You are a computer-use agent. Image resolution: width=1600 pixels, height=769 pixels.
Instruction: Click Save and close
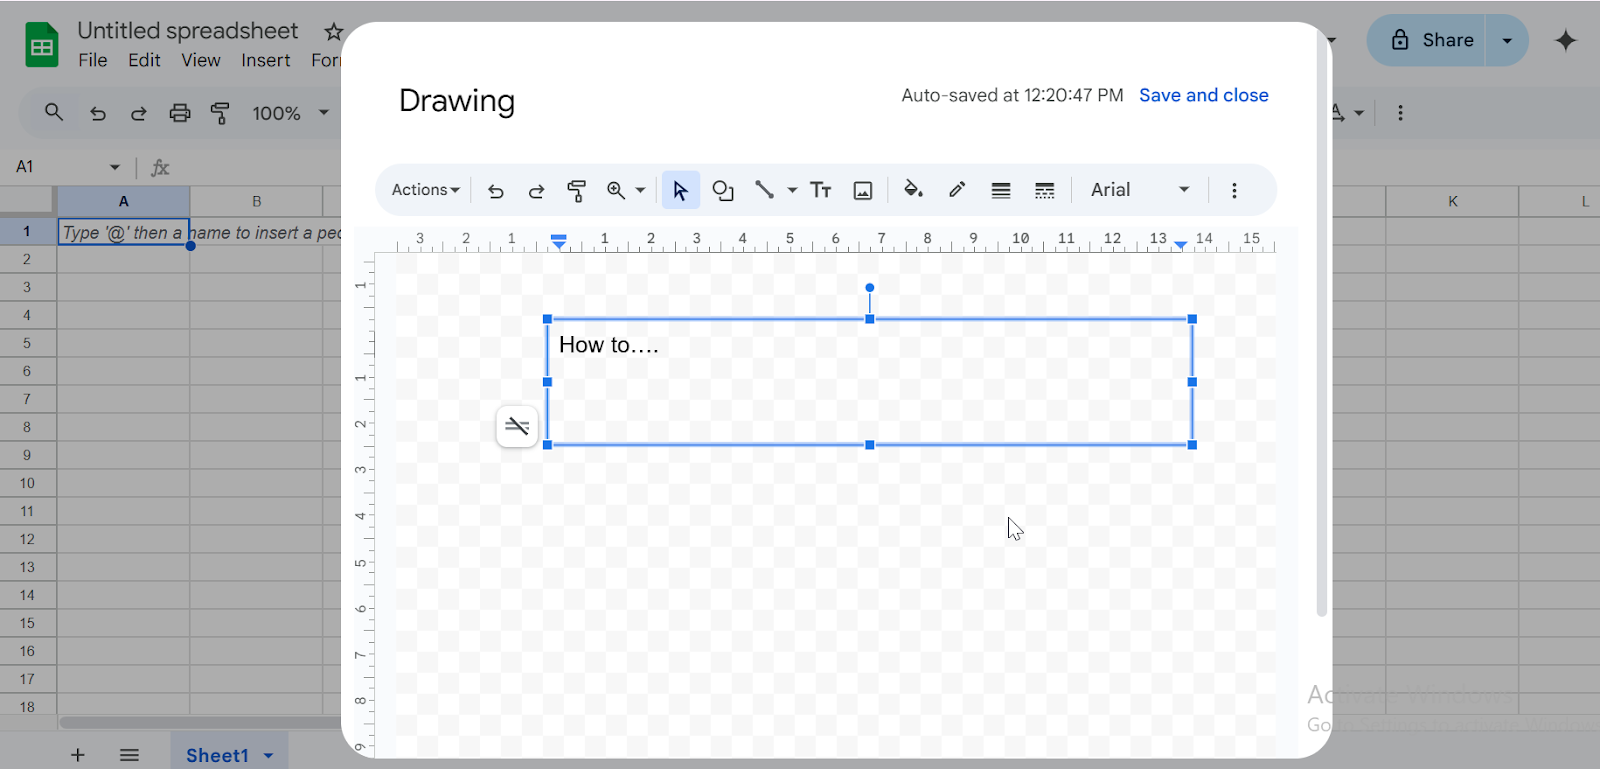coord(1204,95)
